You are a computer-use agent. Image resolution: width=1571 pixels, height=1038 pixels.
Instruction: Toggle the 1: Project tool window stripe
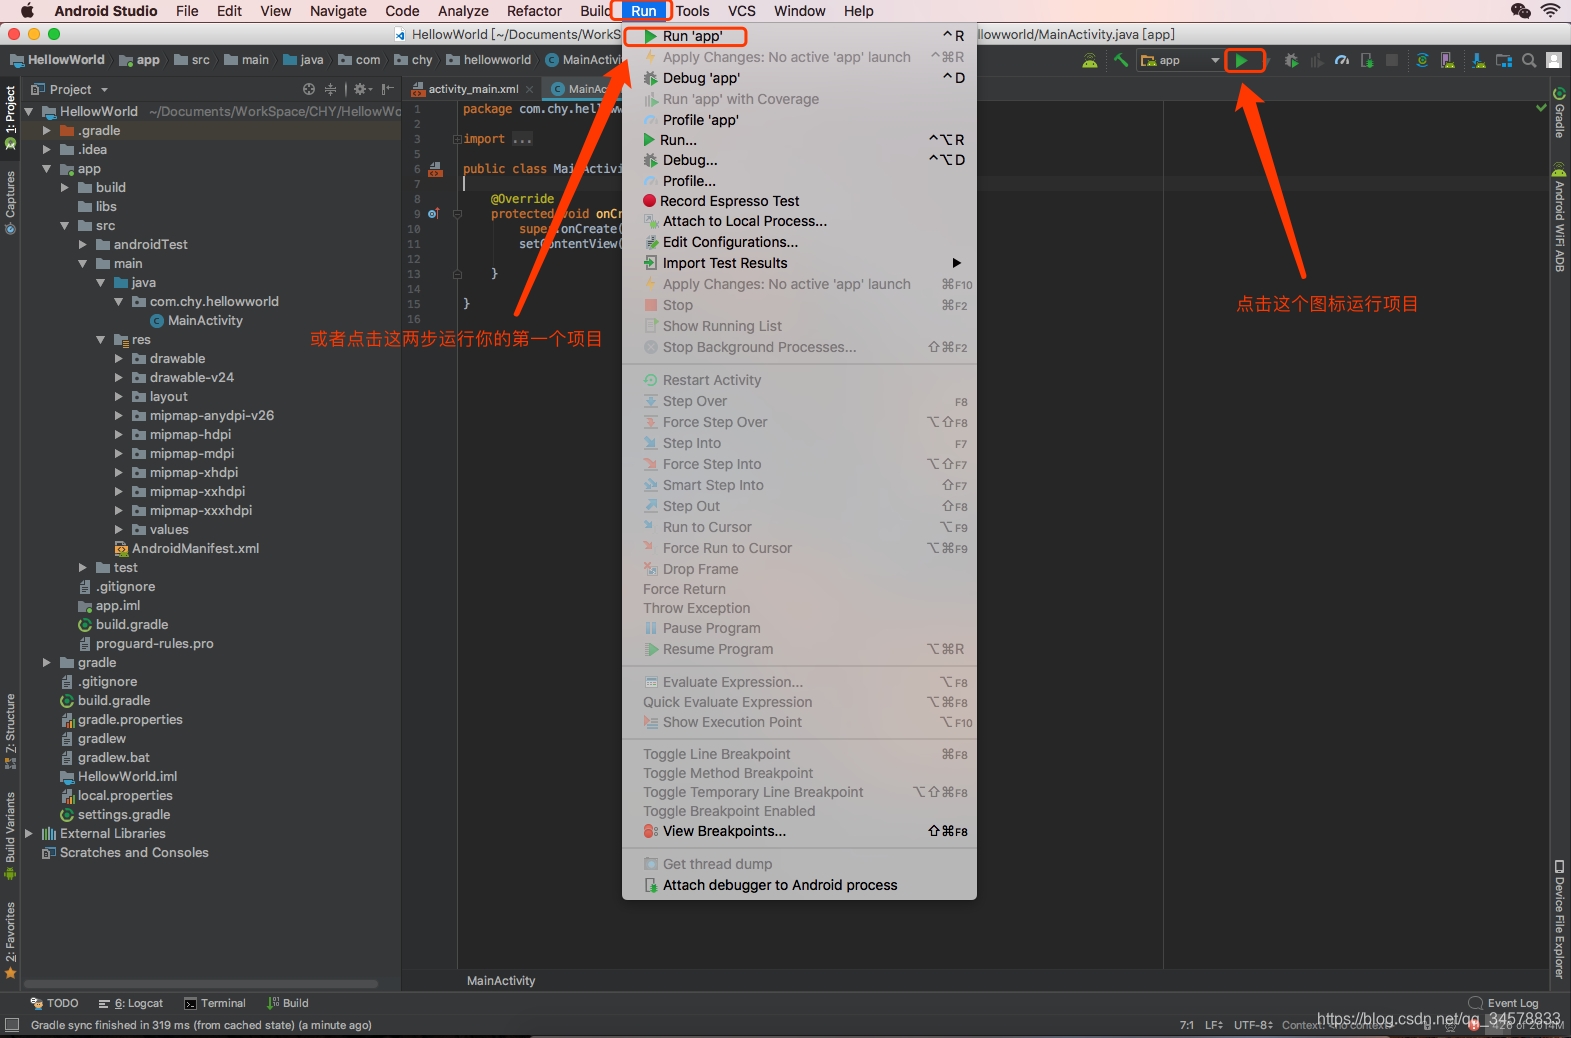pyautogui.click(x=10, y=117)
